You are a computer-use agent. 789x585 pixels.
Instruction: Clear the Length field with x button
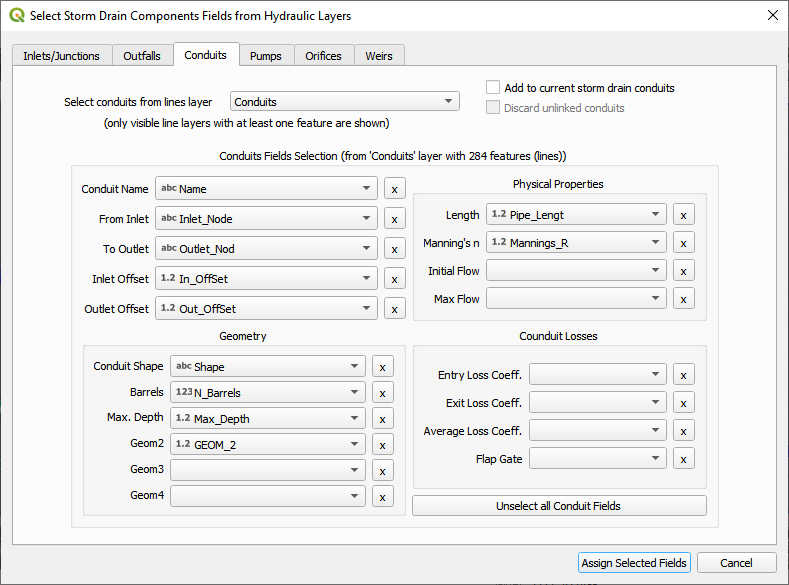pos(683,215)
